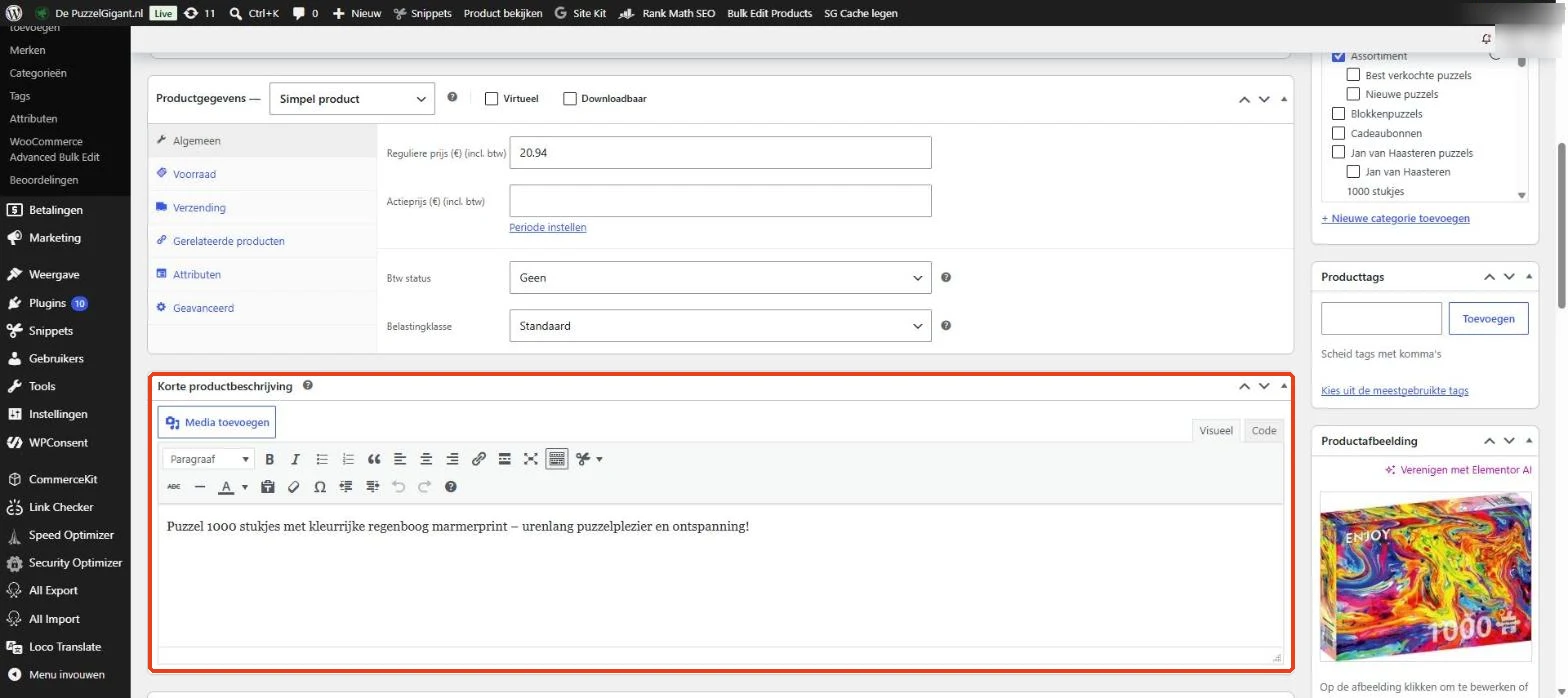Click Kies uit de meestgebruikte tags
1568x698 pixels.
[1395, 391]
